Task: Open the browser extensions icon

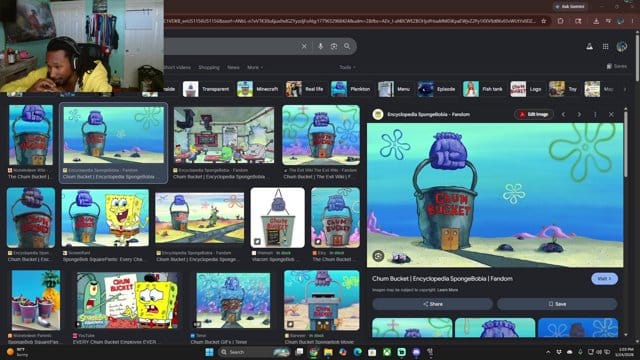Action: 560,21
